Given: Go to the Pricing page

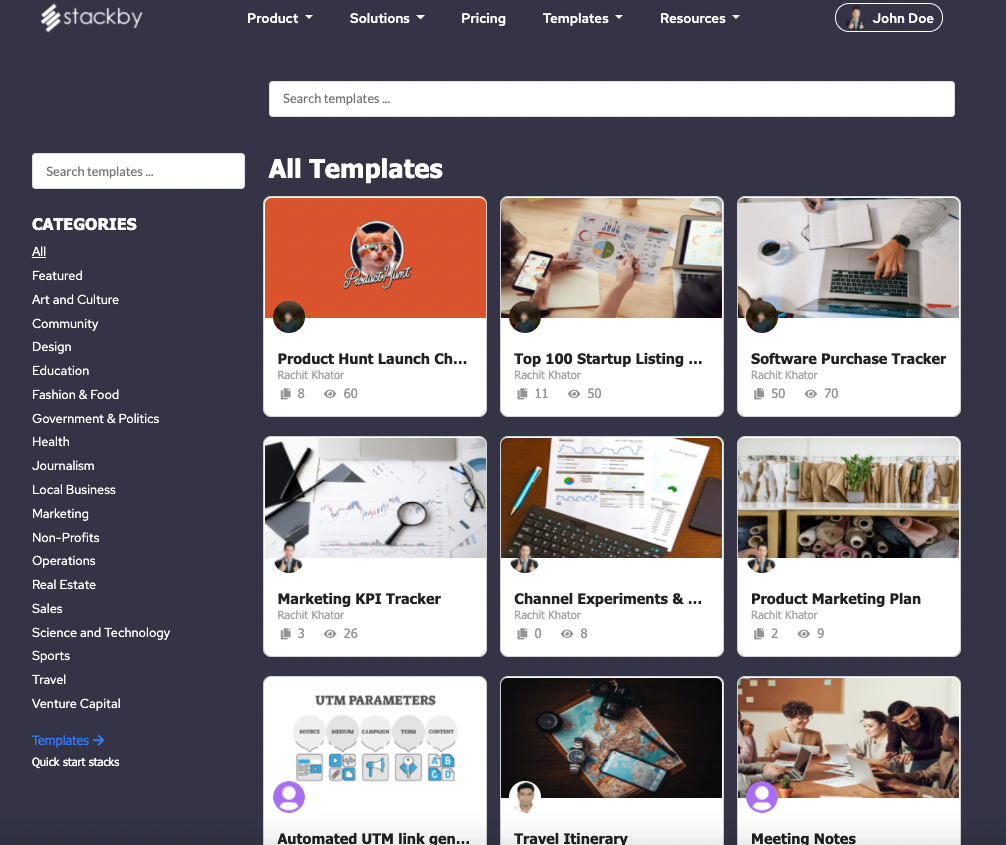Looking at the screenshot, I should 483,19.
